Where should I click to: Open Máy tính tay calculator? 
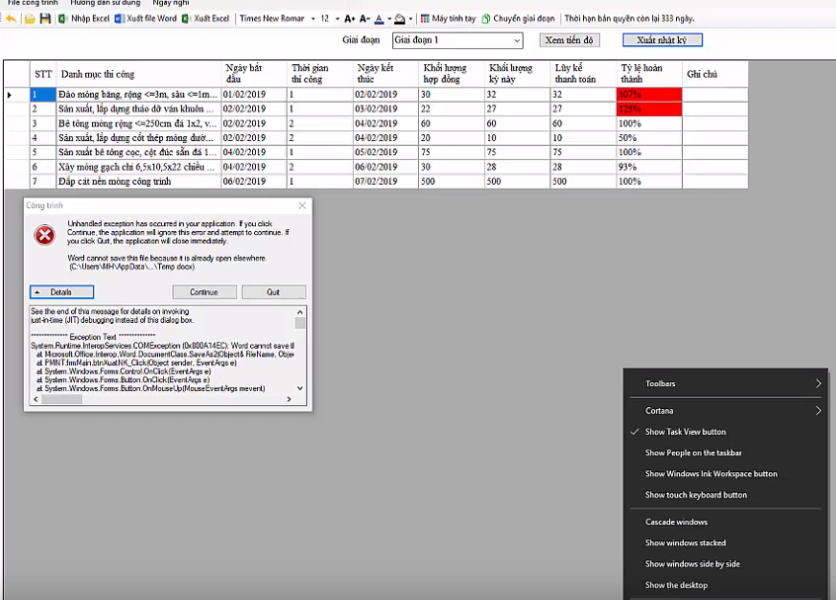tap(448, 19)
